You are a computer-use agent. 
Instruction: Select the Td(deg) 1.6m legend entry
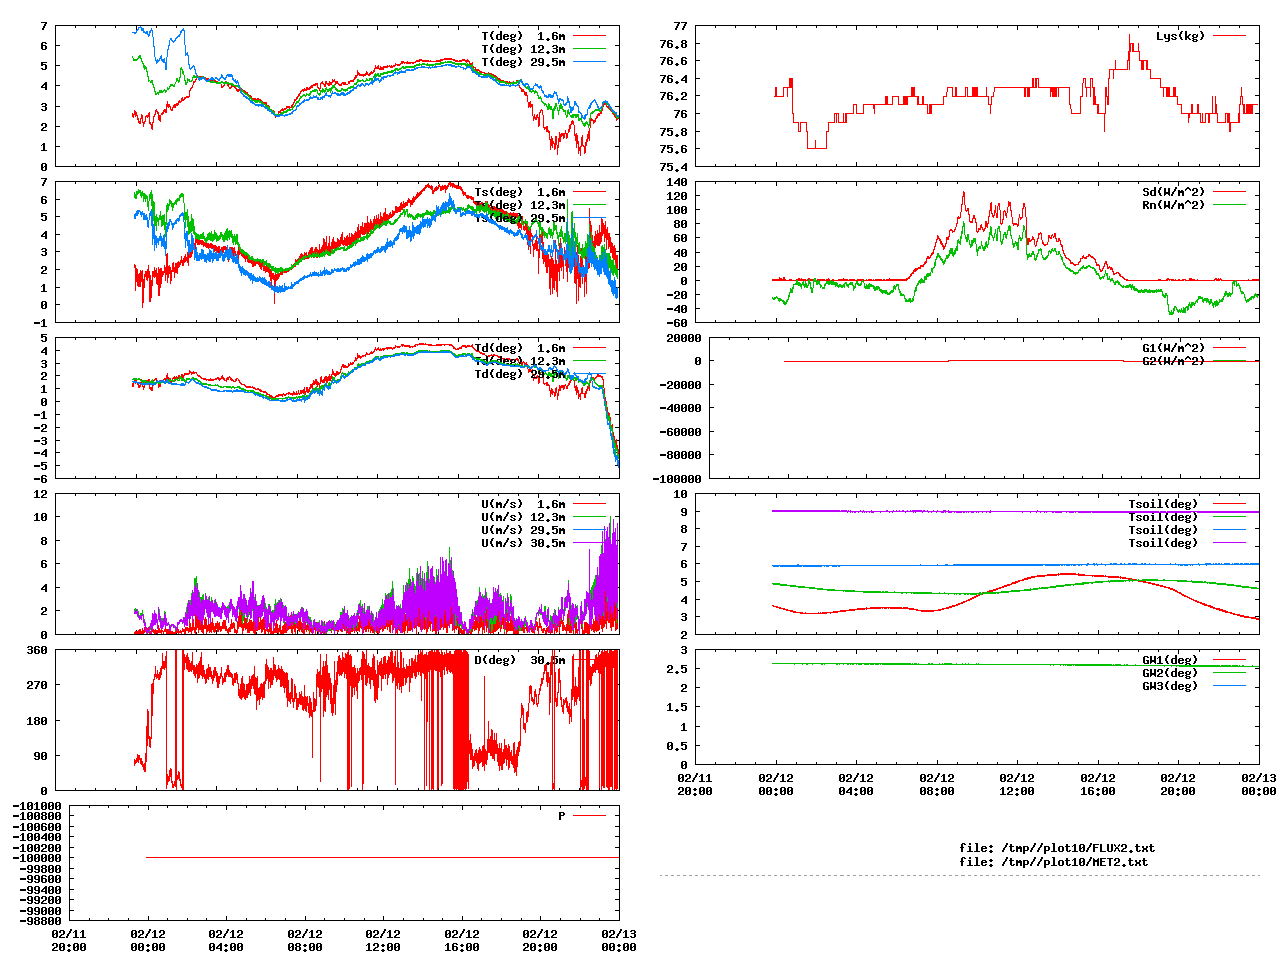pyautogui.click(x=520, y=348)
